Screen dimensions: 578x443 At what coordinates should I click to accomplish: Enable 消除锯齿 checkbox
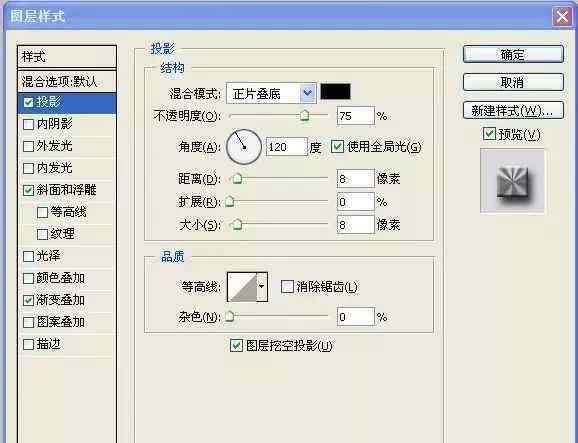pyautogui.click(x=287, y=286)
